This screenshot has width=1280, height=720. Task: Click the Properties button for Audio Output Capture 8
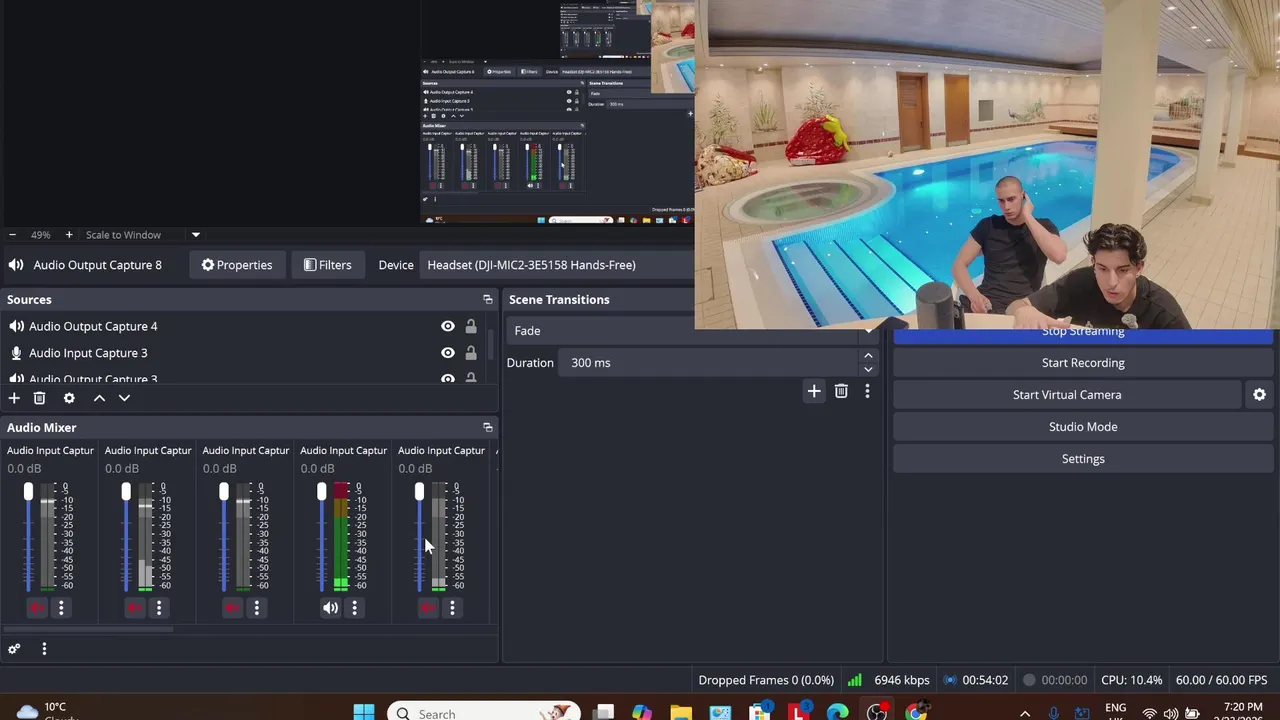[237, 265]
